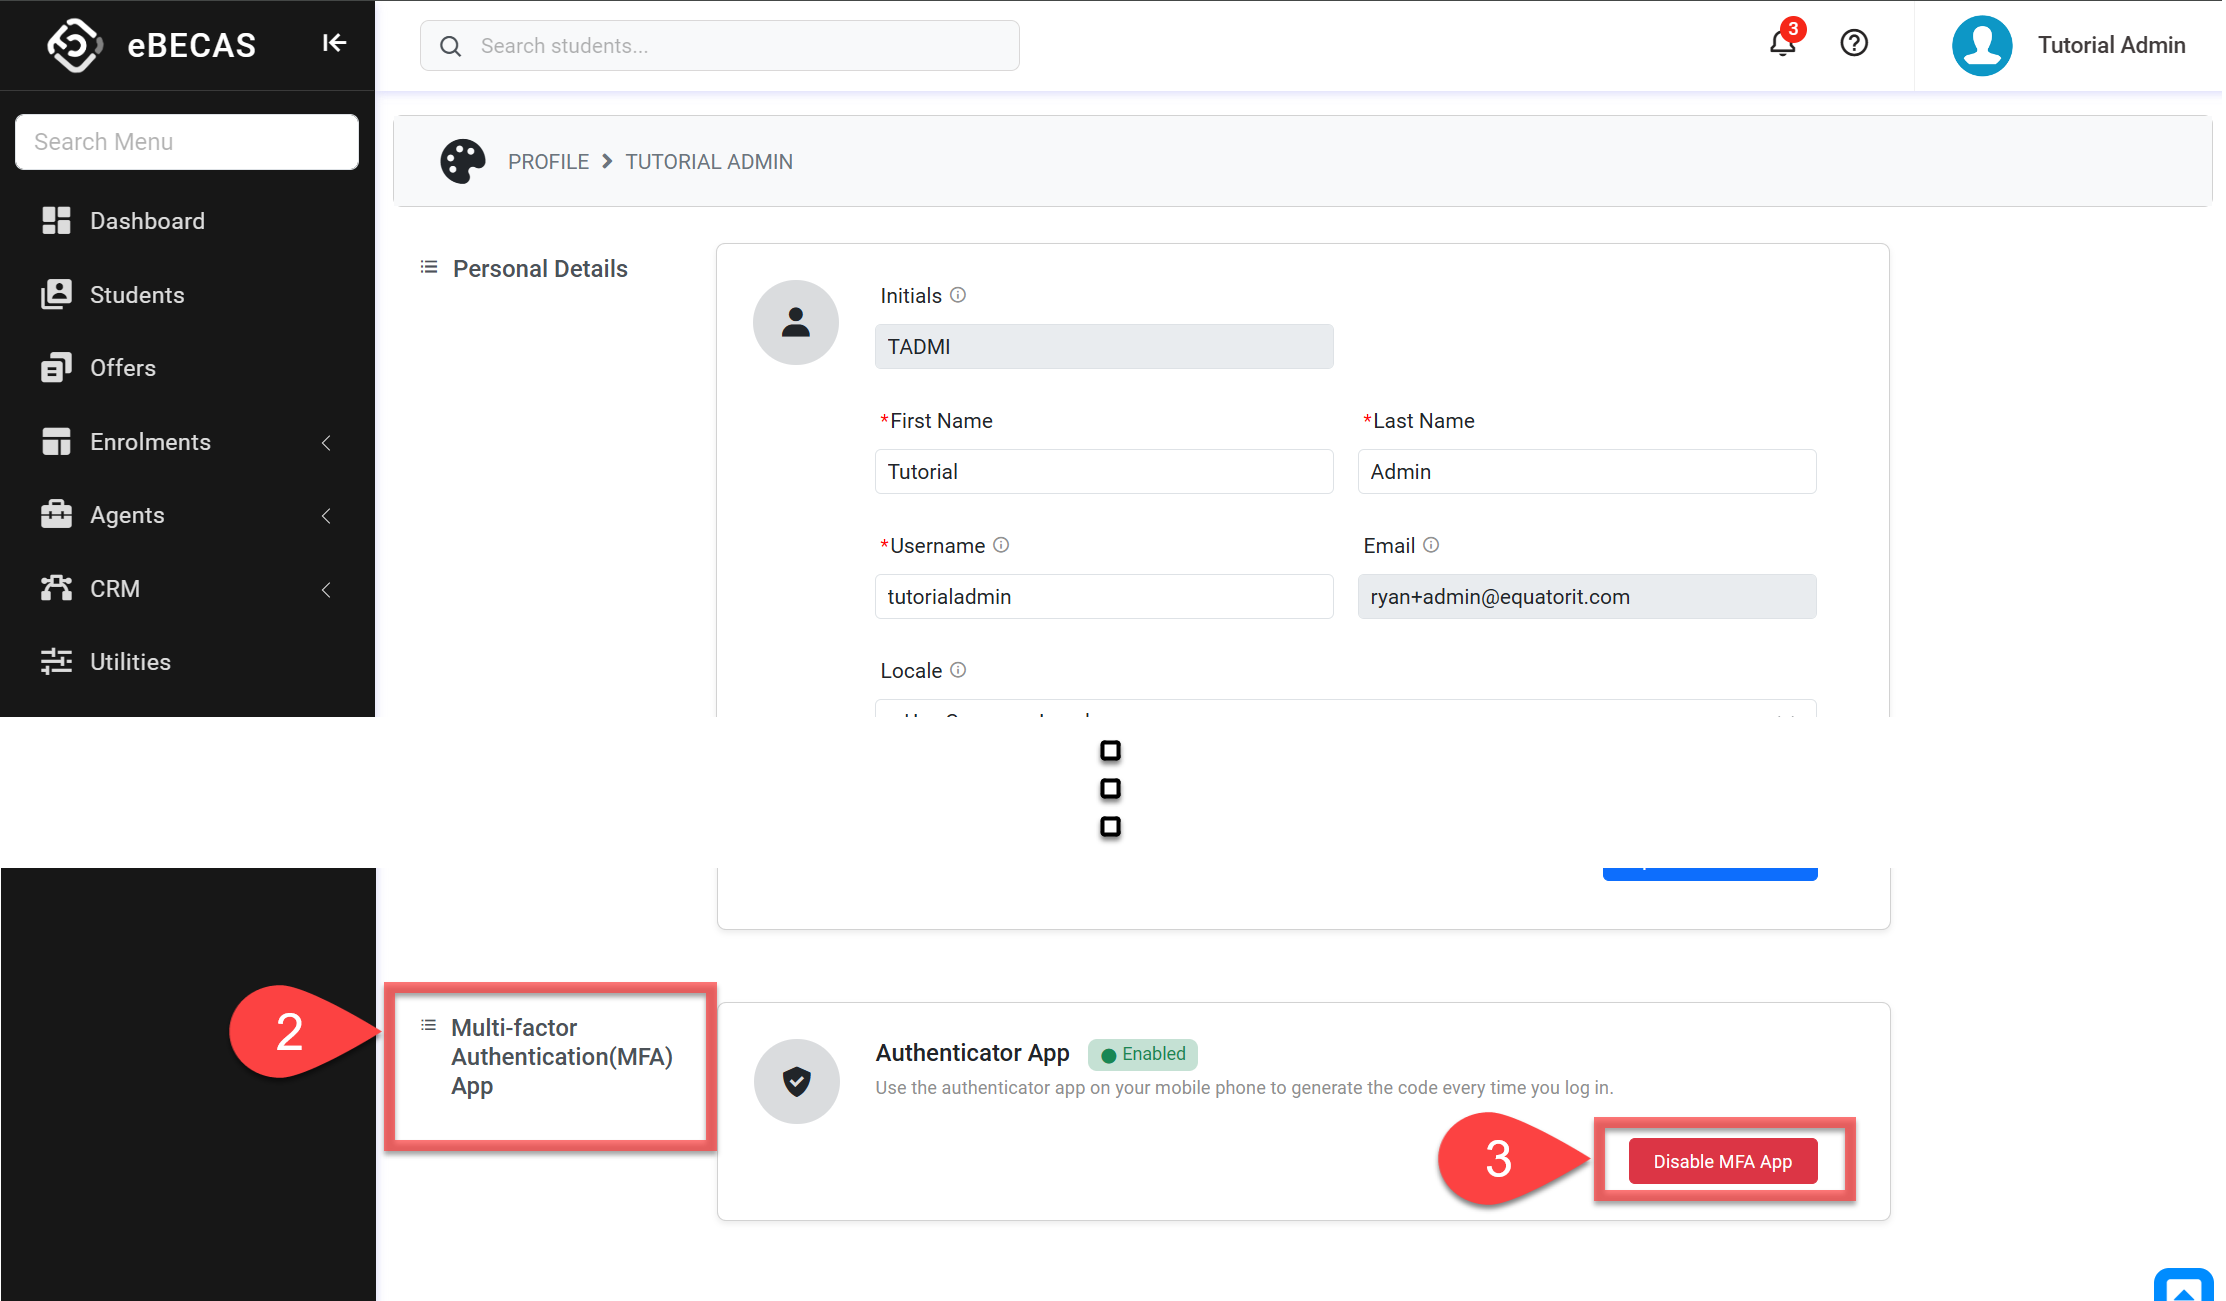Click the Initials info icon

click(958, 295)
